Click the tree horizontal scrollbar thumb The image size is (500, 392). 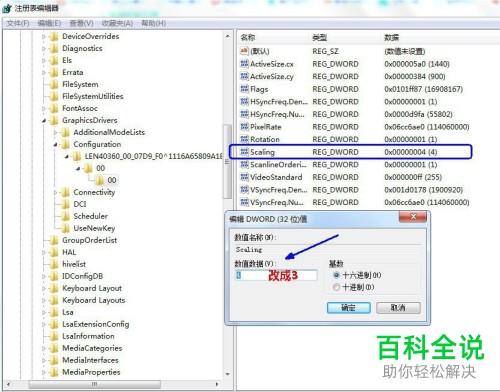94,384
